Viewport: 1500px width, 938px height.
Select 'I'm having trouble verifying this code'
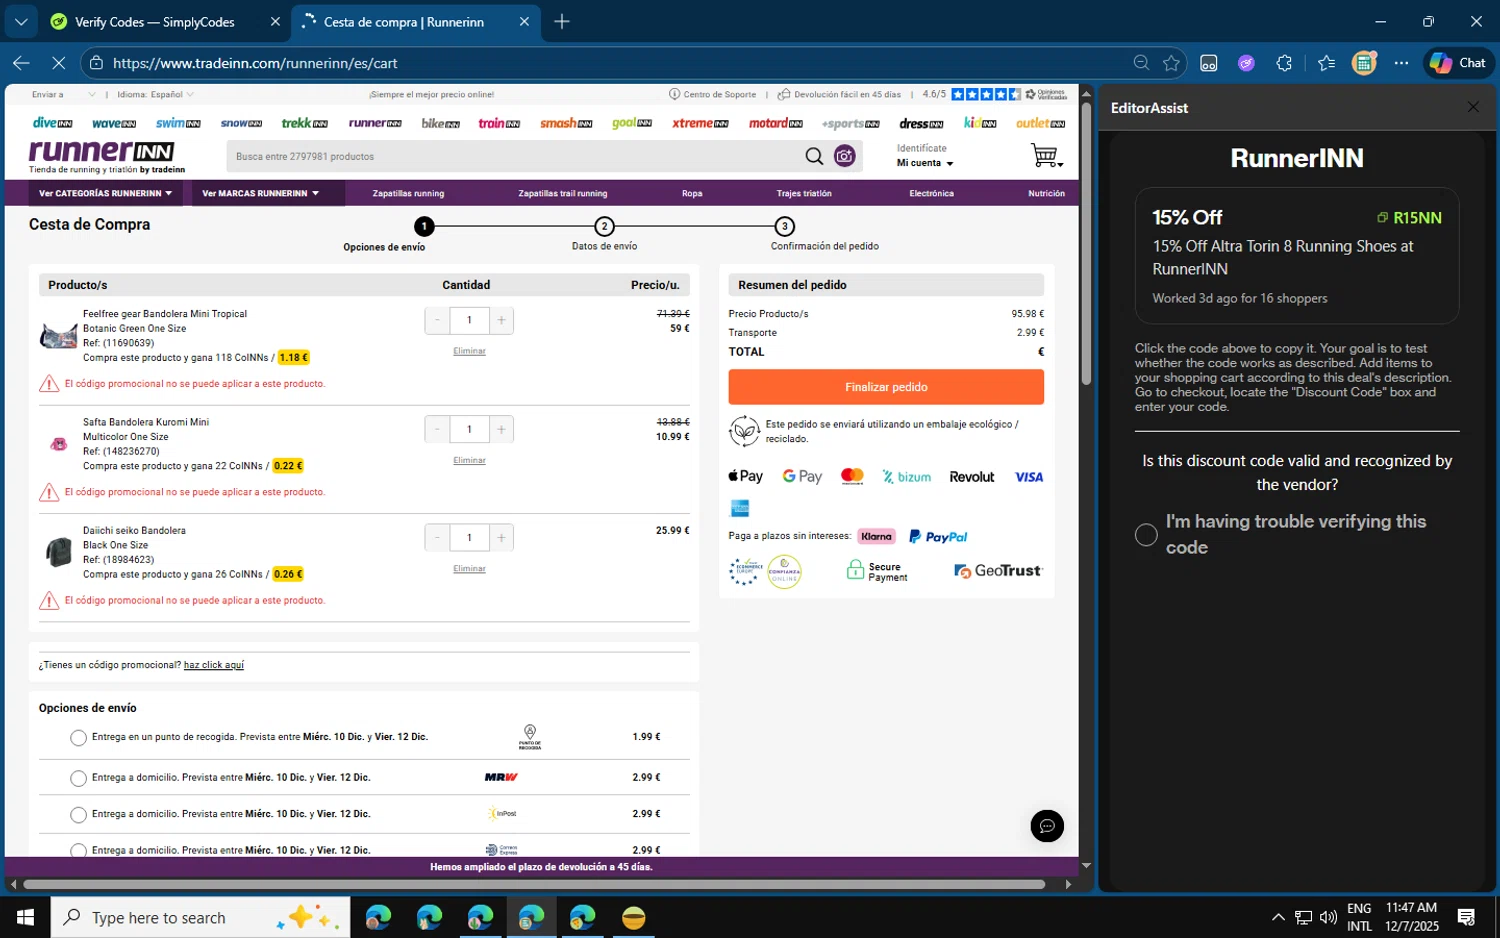point(1146,535)
